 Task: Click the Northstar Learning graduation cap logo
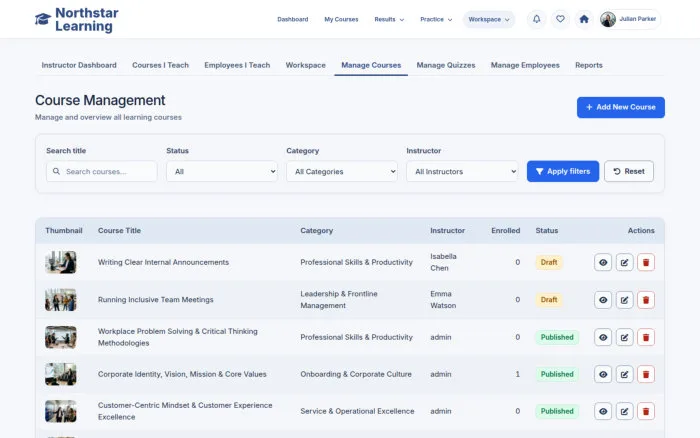point(43,19)
